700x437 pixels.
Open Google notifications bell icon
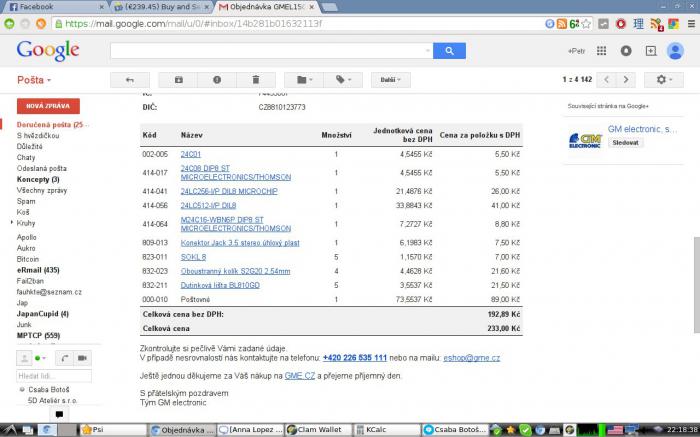(626, 51)
